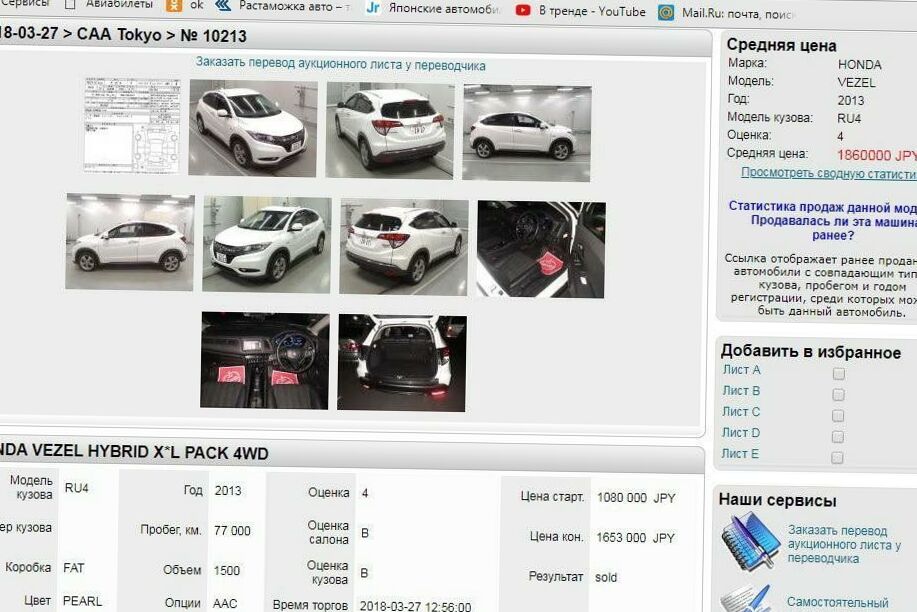Click the Растаможка авто bookmark favicon
917x612 pixels.
(223, 6)
